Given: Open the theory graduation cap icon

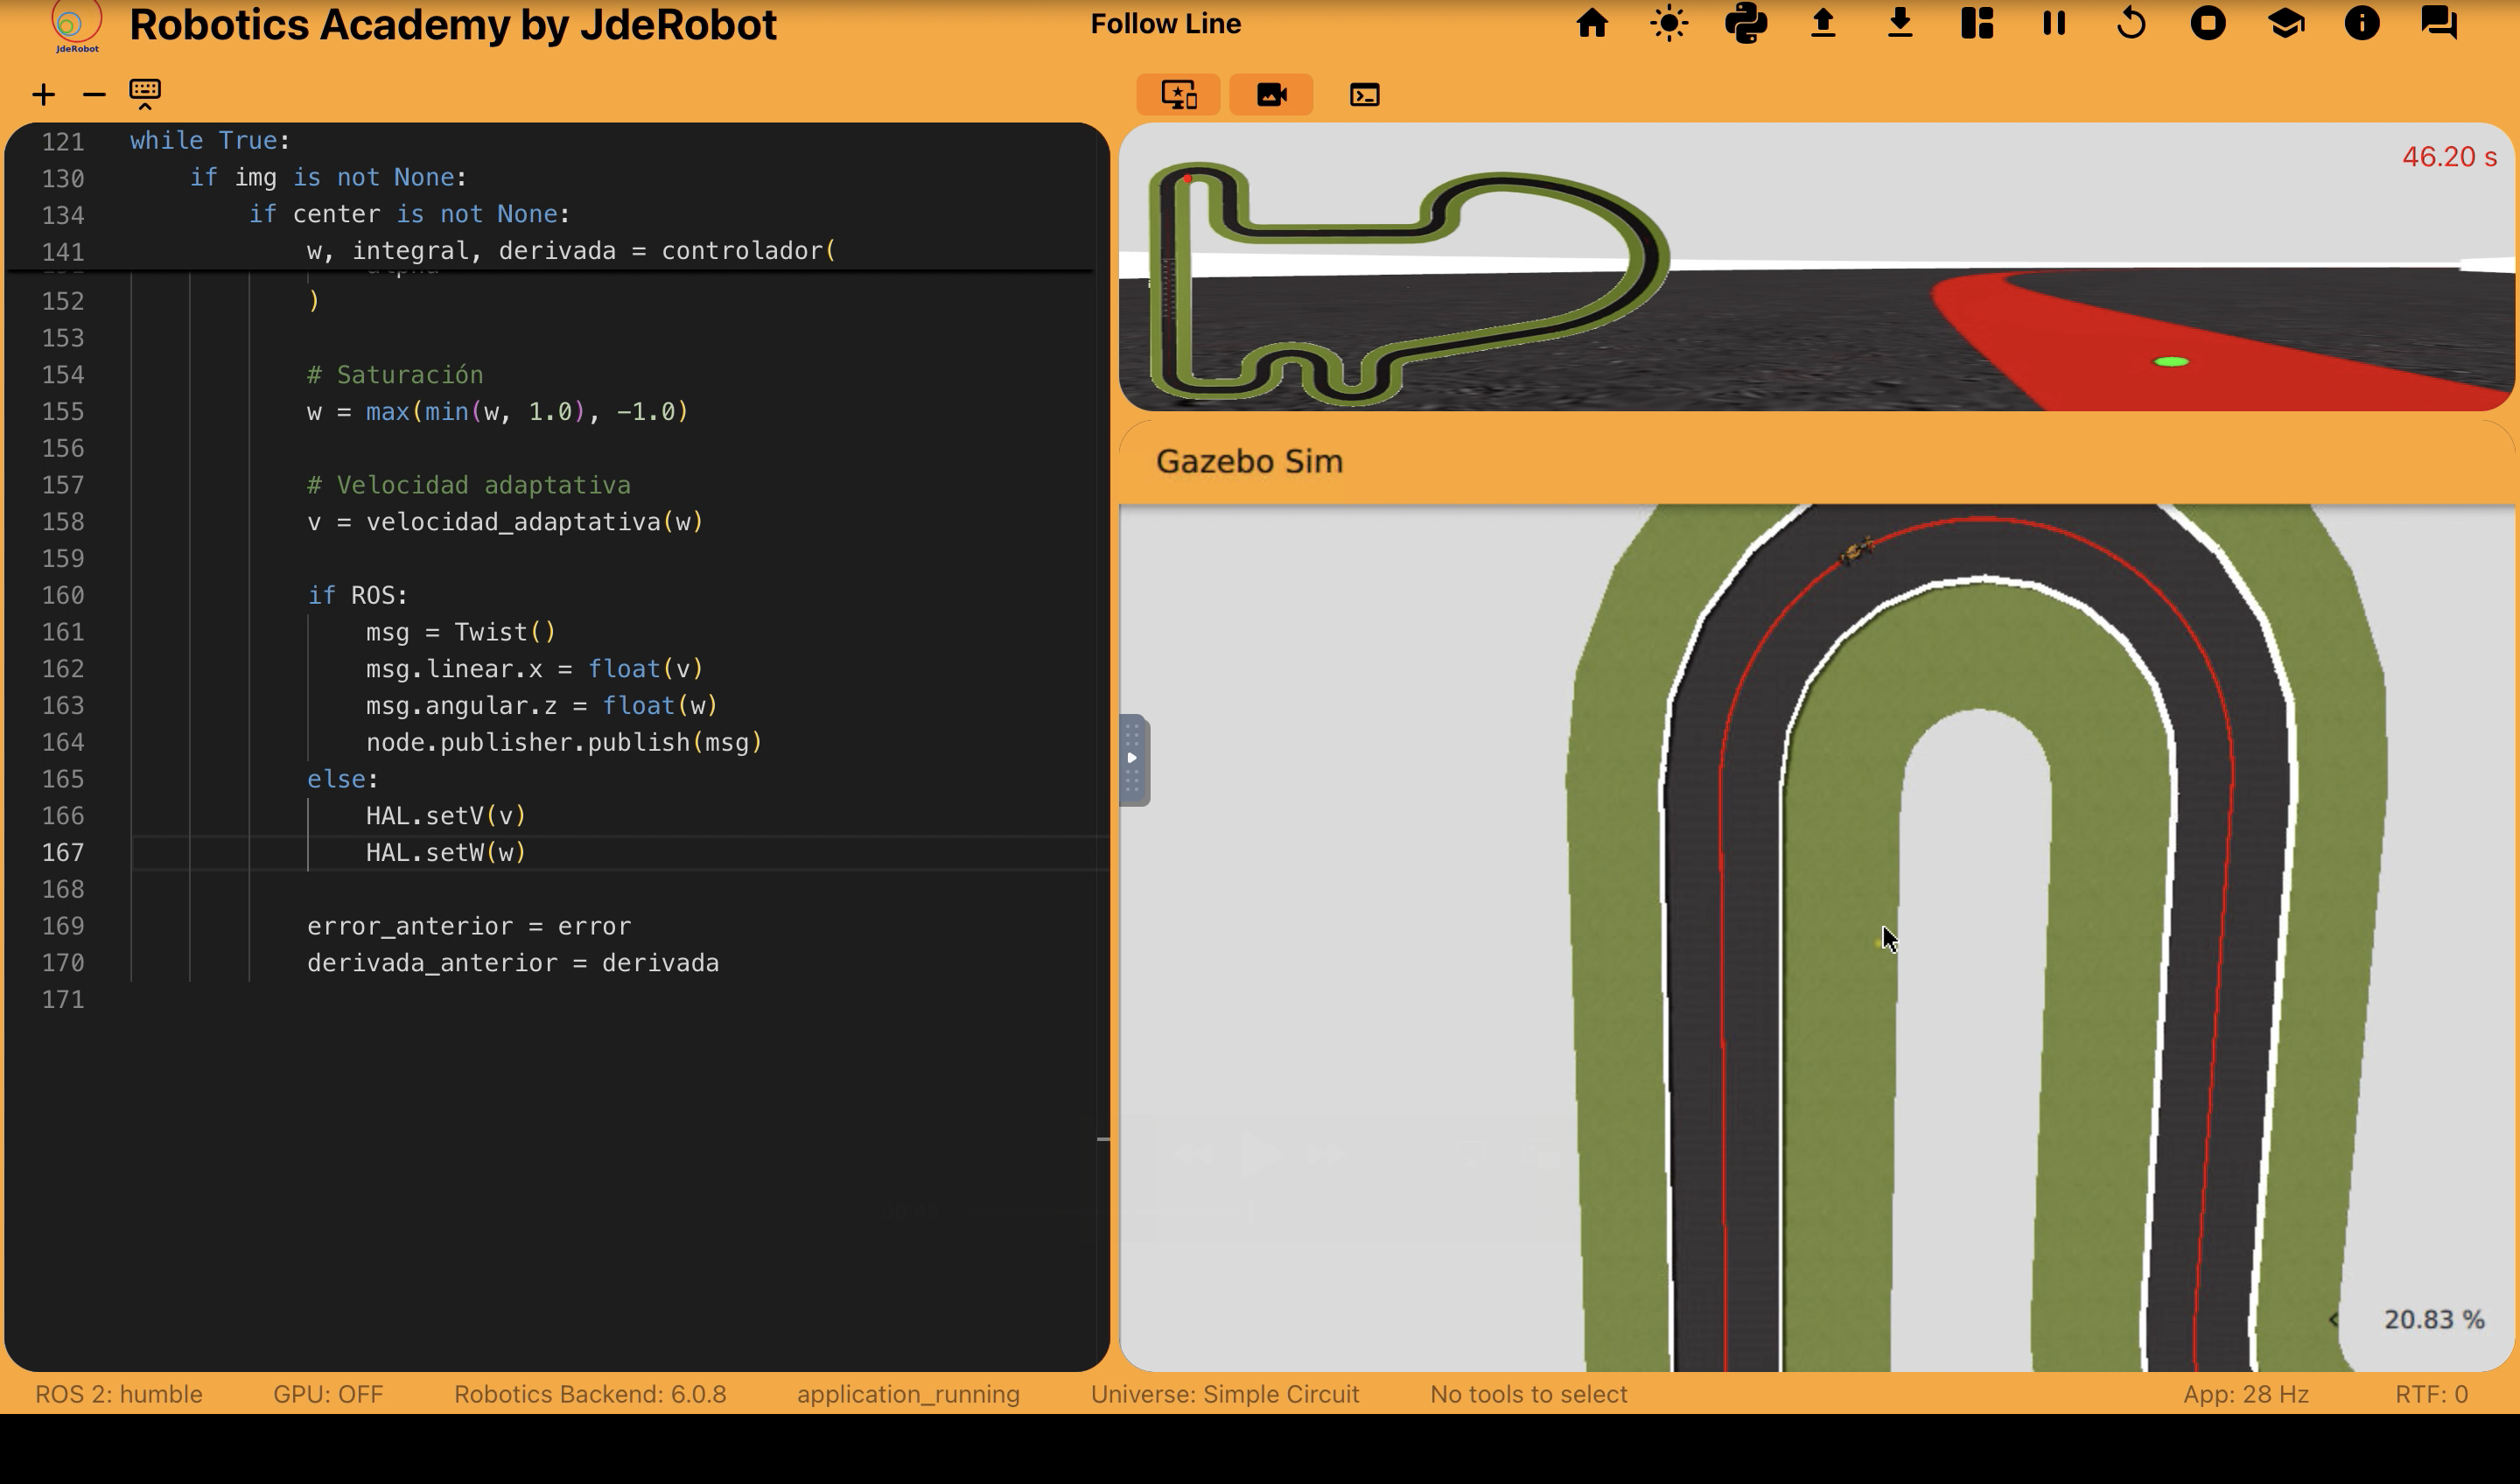Looking at the screenshot, I should point(2285,23).
